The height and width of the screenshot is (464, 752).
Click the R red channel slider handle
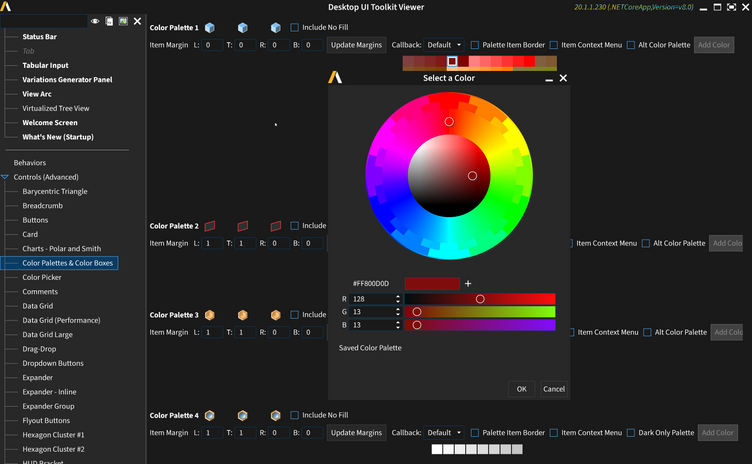pyautogui.click(x=480, y=299)
